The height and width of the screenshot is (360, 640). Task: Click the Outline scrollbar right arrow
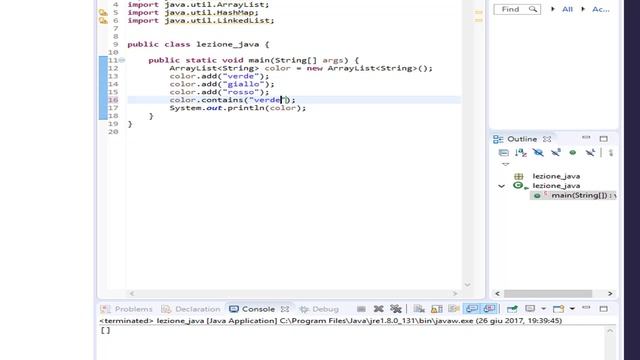click(x=610, y=293)
